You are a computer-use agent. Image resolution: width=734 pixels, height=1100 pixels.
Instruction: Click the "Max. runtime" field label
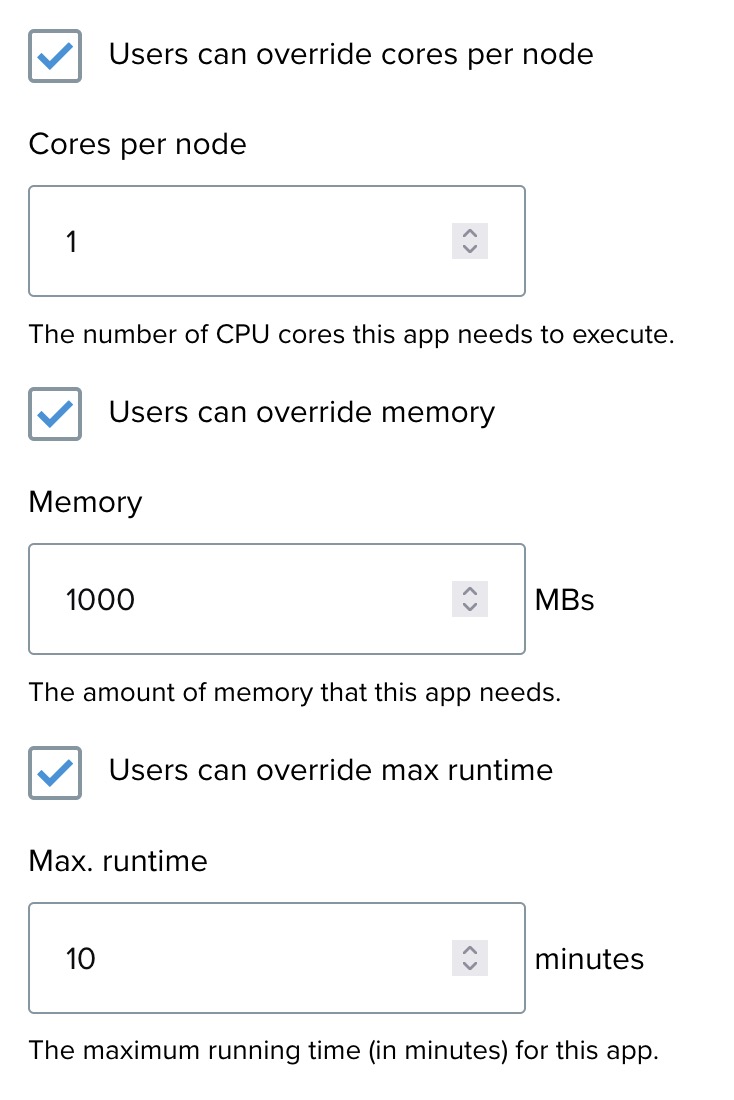(118, 860)
